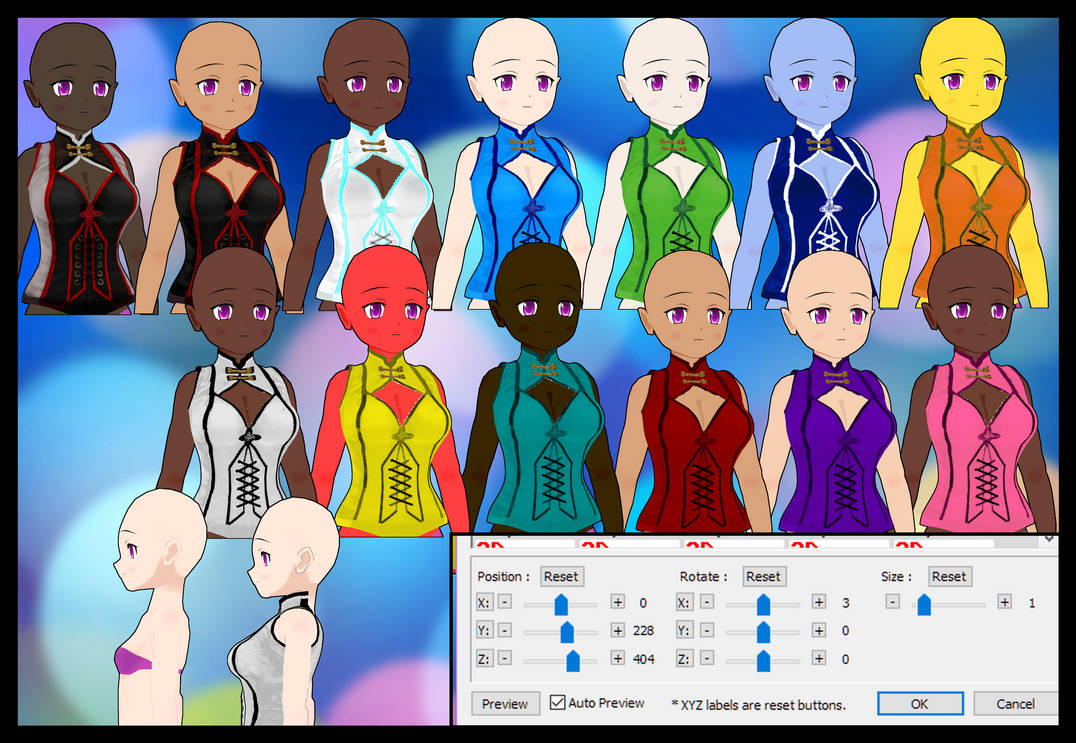
Task: Select the Position Z slider handle
Action: [573, 658]
